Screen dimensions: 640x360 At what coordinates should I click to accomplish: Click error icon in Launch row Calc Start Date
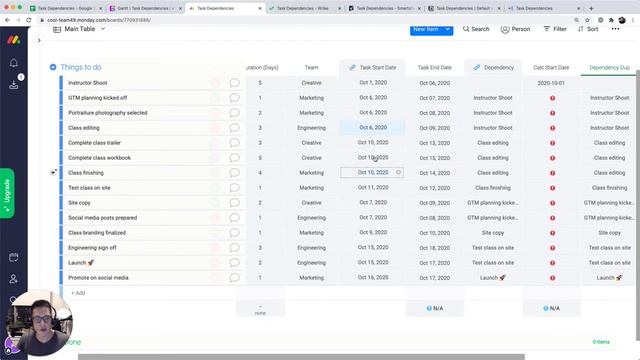pyautogui.click(x=552, y=263)
